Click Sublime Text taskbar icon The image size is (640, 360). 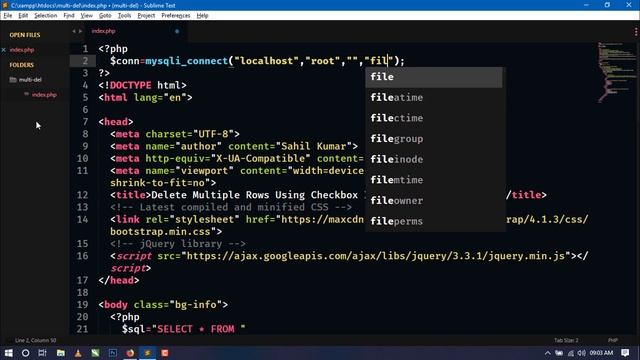(x=147, y=353)
